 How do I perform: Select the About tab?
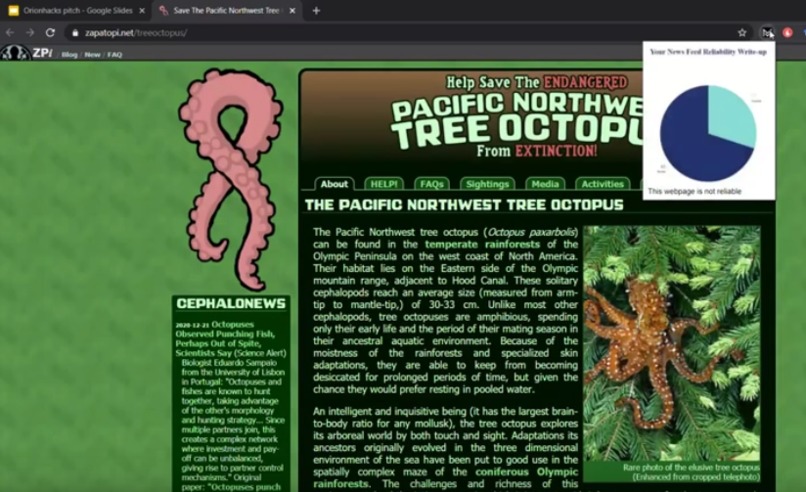pos(334,184)
